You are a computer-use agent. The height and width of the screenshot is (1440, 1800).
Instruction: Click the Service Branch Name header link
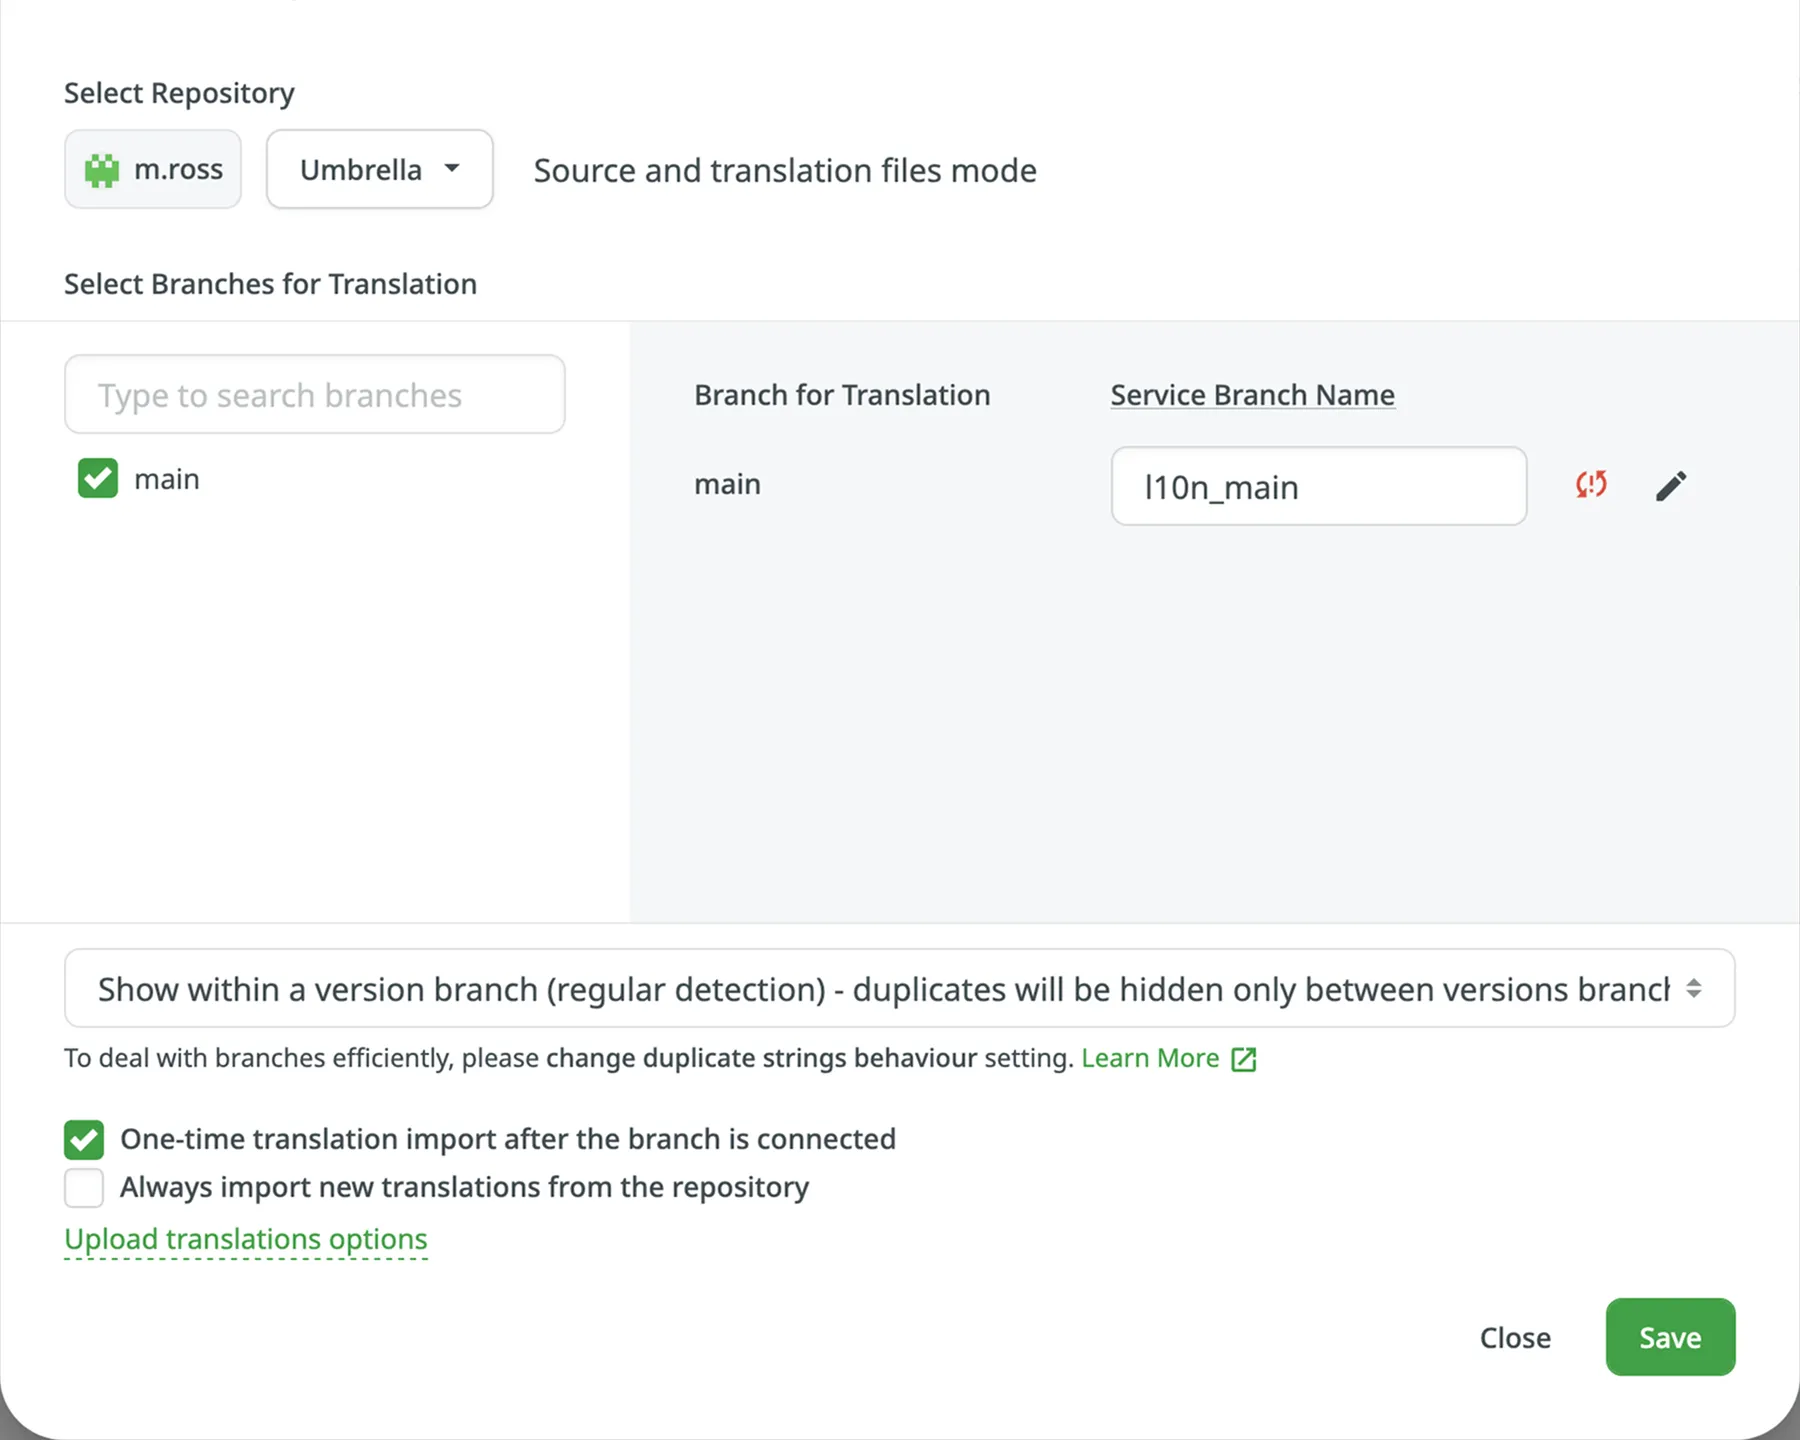pos(1252,394)
